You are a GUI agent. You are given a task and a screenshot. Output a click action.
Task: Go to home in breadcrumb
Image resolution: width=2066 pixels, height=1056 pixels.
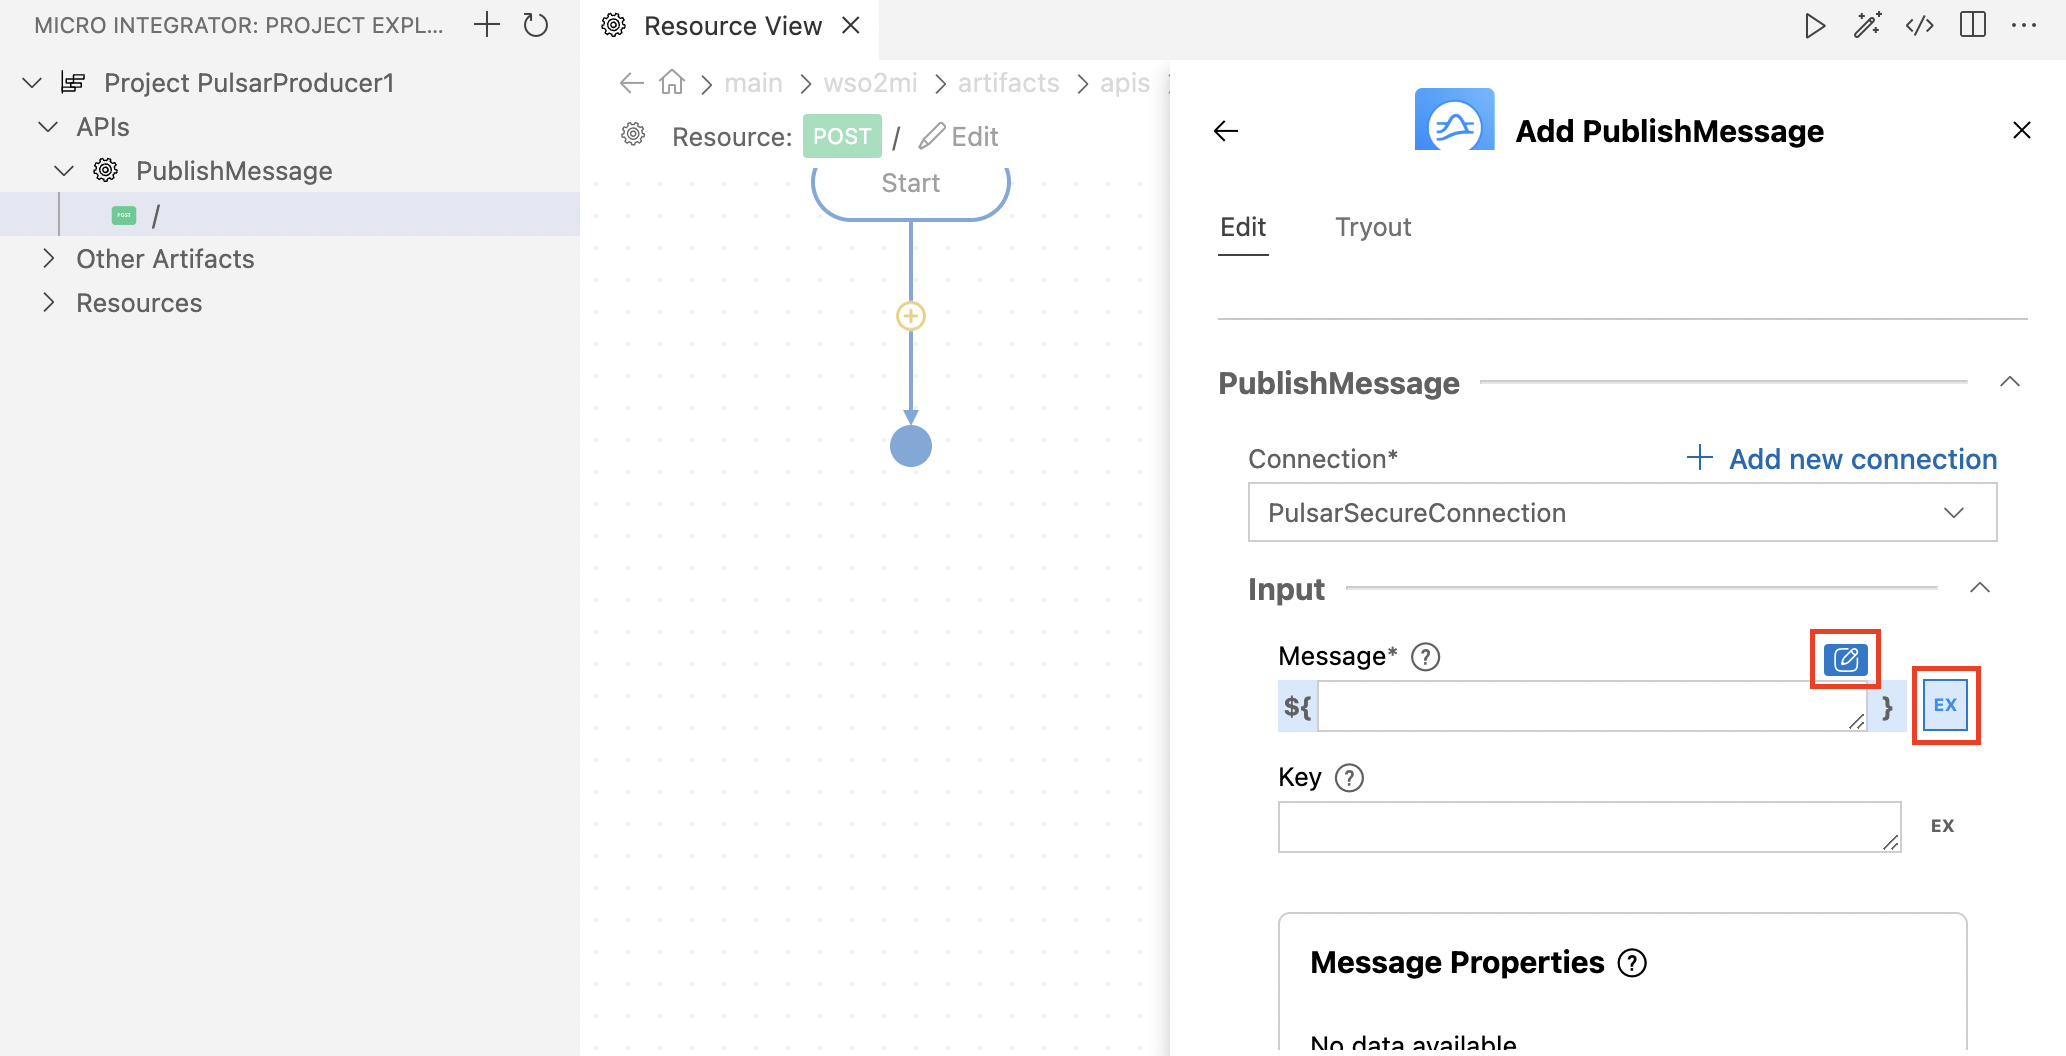pos(672,82)
